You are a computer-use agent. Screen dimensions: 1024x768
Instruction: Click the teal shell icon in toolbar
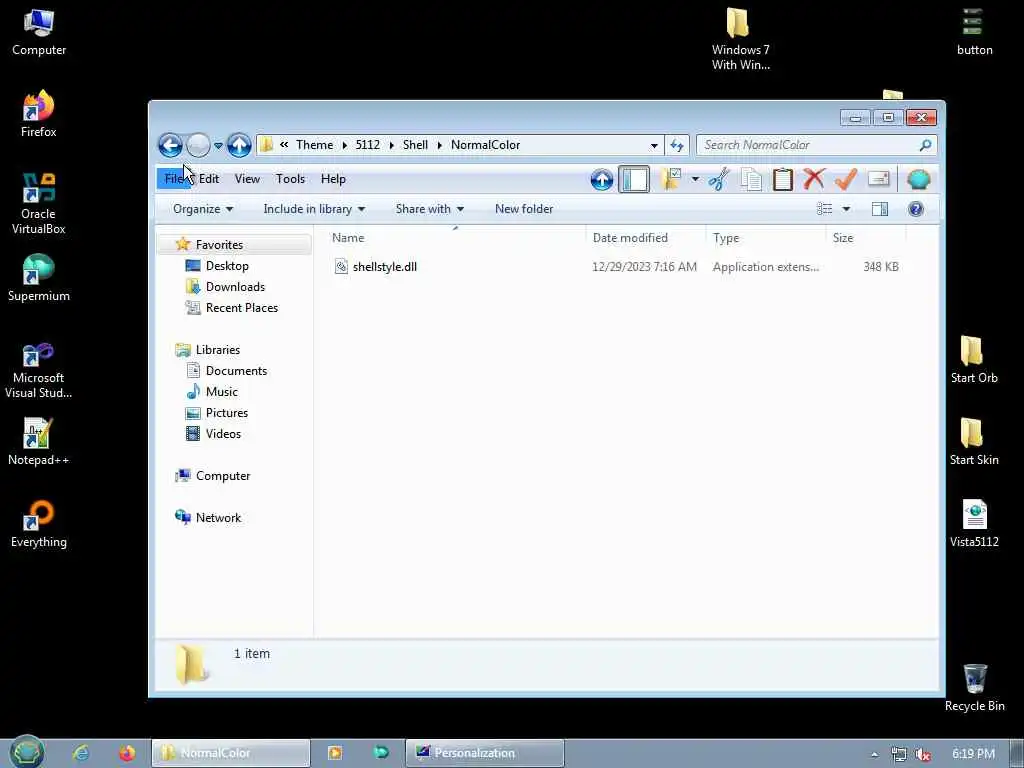point(918,179)
